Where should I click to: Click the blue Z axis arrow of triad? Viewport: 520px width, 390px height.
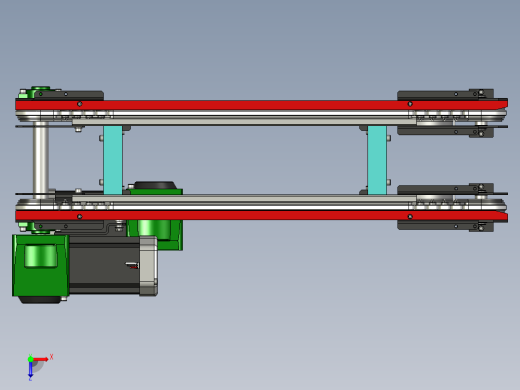coord(30,369)
